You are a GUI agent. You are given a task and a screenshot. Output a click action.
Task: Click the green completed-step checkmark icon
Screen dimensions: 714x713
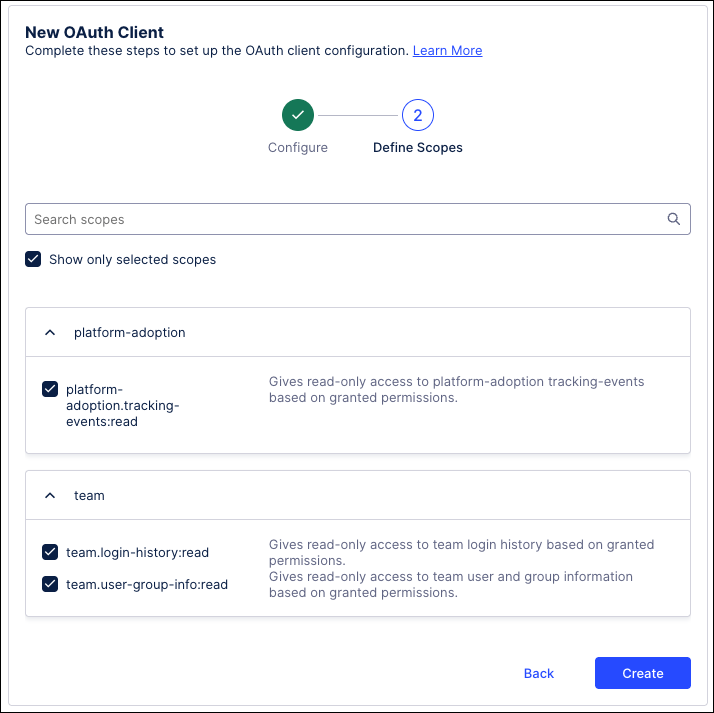(298, 115)
